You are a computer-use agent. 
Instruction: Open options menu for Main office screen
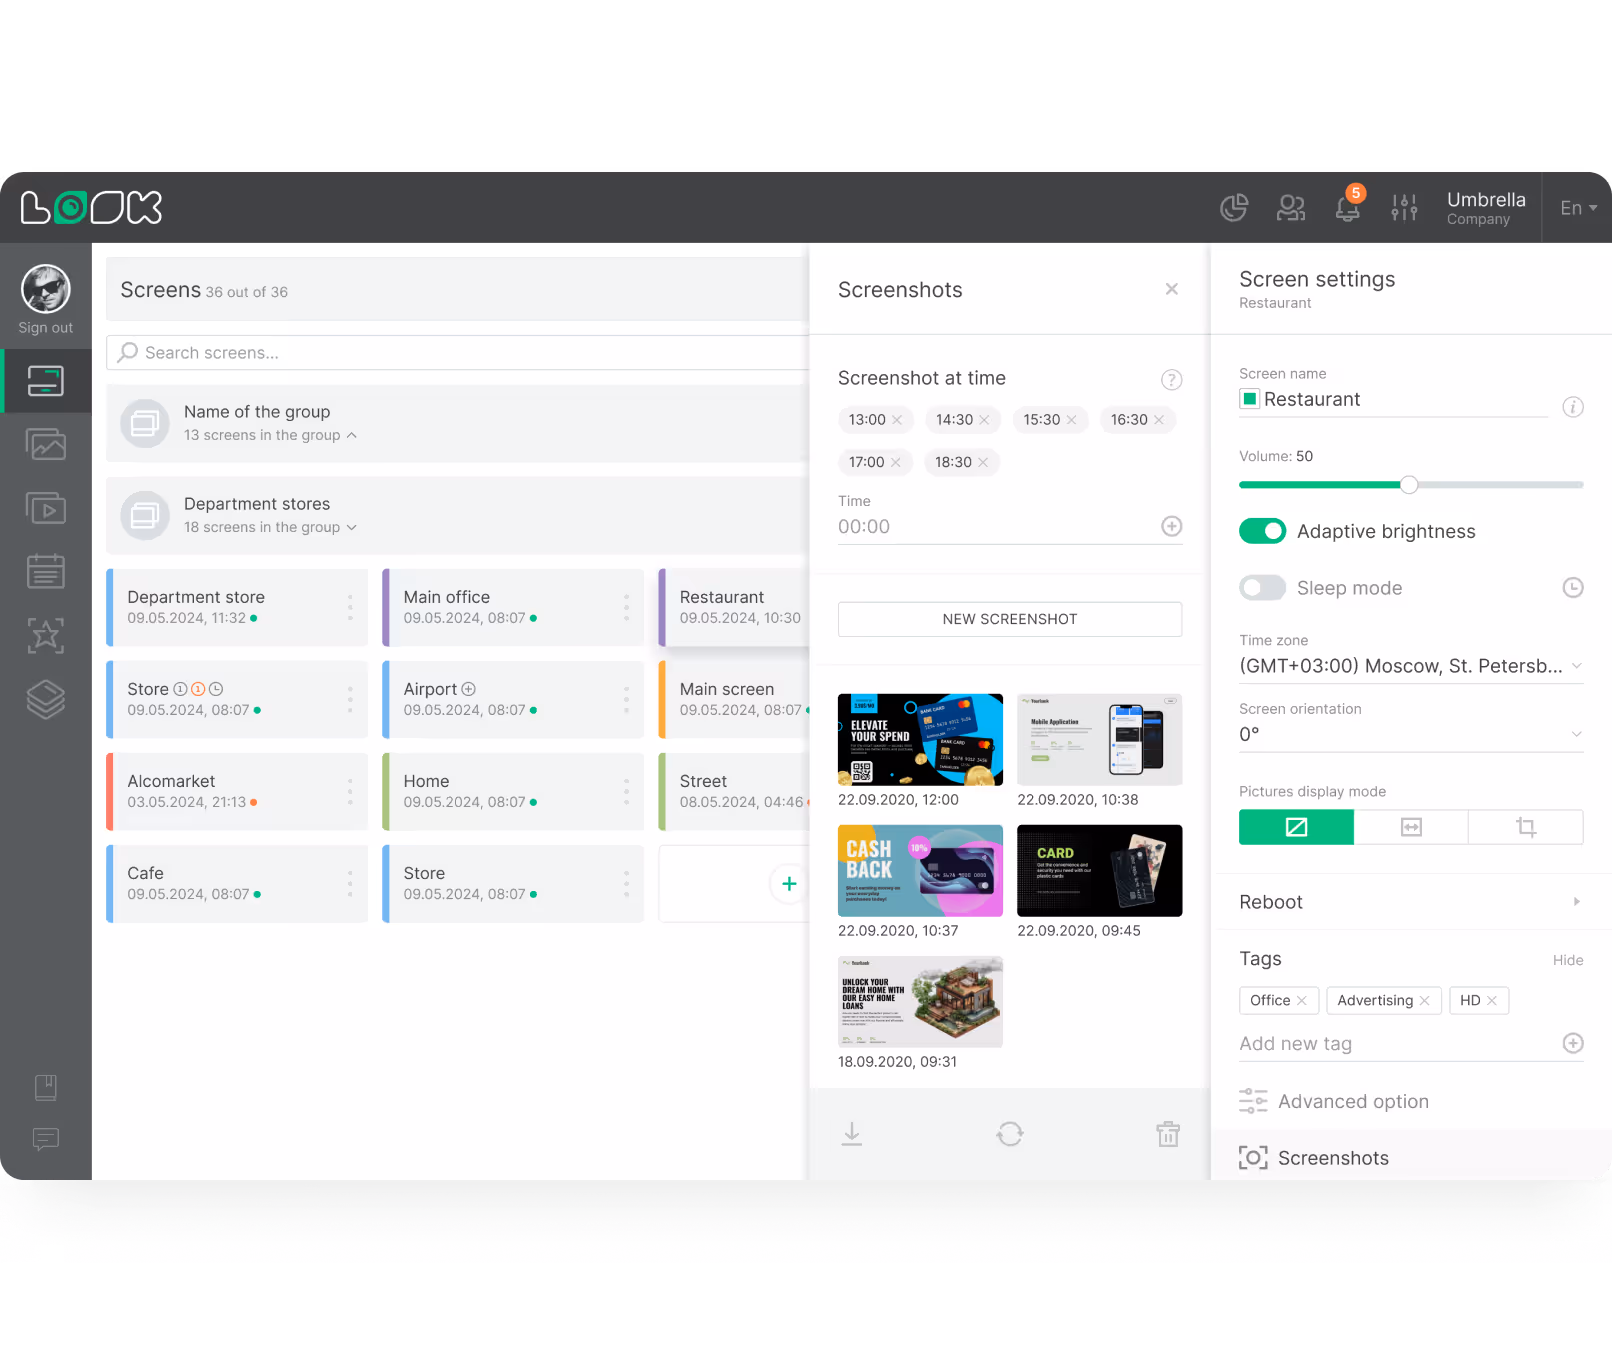click(x=626, y=607)
